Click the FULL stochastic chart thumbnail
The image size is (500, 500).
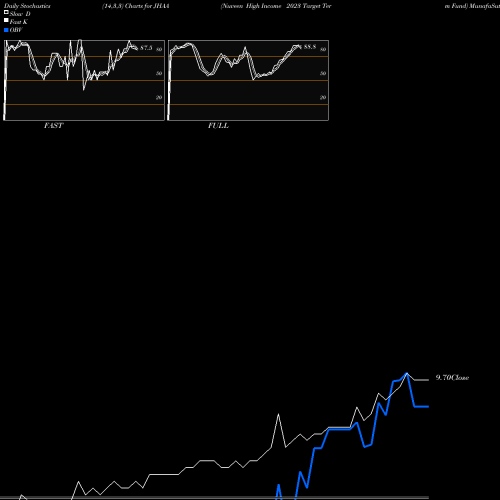(248, 80)
